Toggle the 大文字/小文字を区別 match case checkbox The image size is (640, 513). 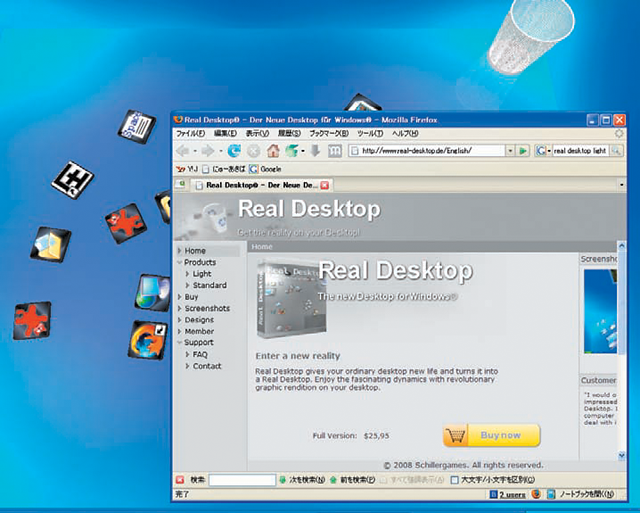coord(454,480)
